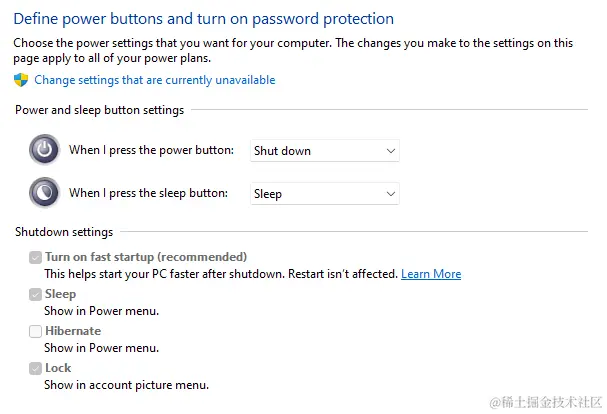Toggle the Turn on fast startup checkbox

point(36,257)
